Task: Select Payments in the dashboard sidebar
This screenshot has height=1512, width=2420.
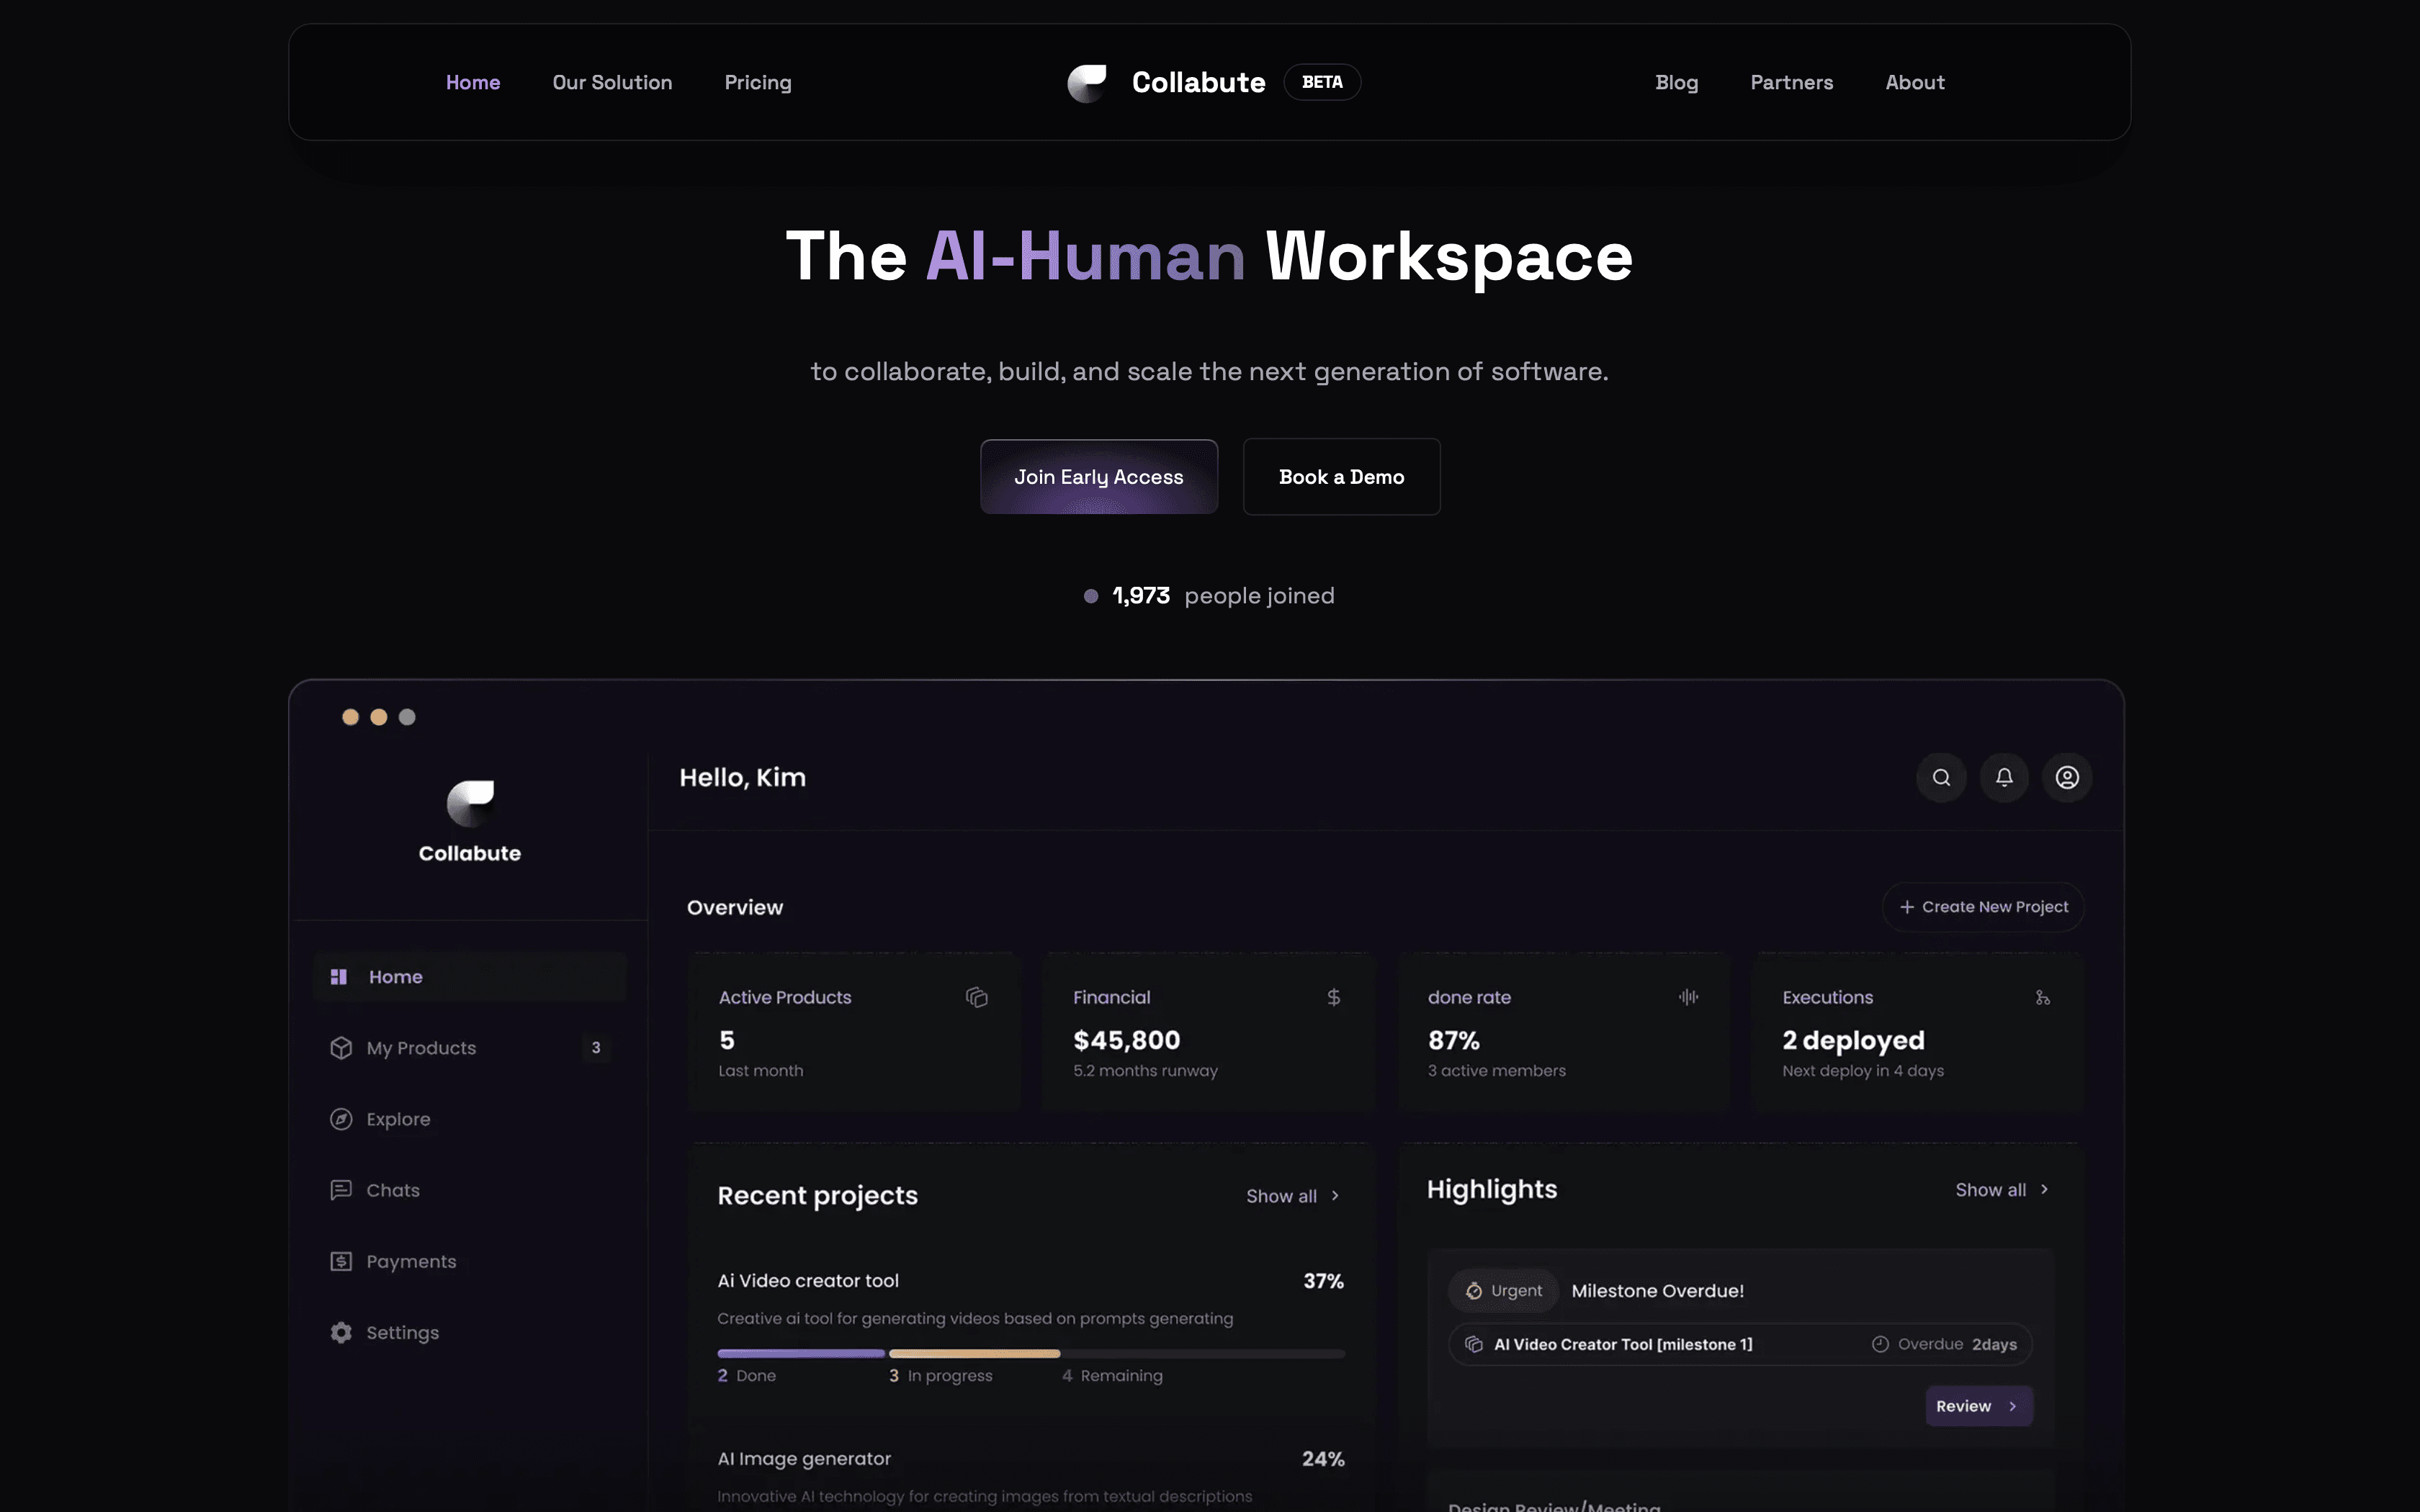Action: pyautogui.click(x=470, y=1261)
